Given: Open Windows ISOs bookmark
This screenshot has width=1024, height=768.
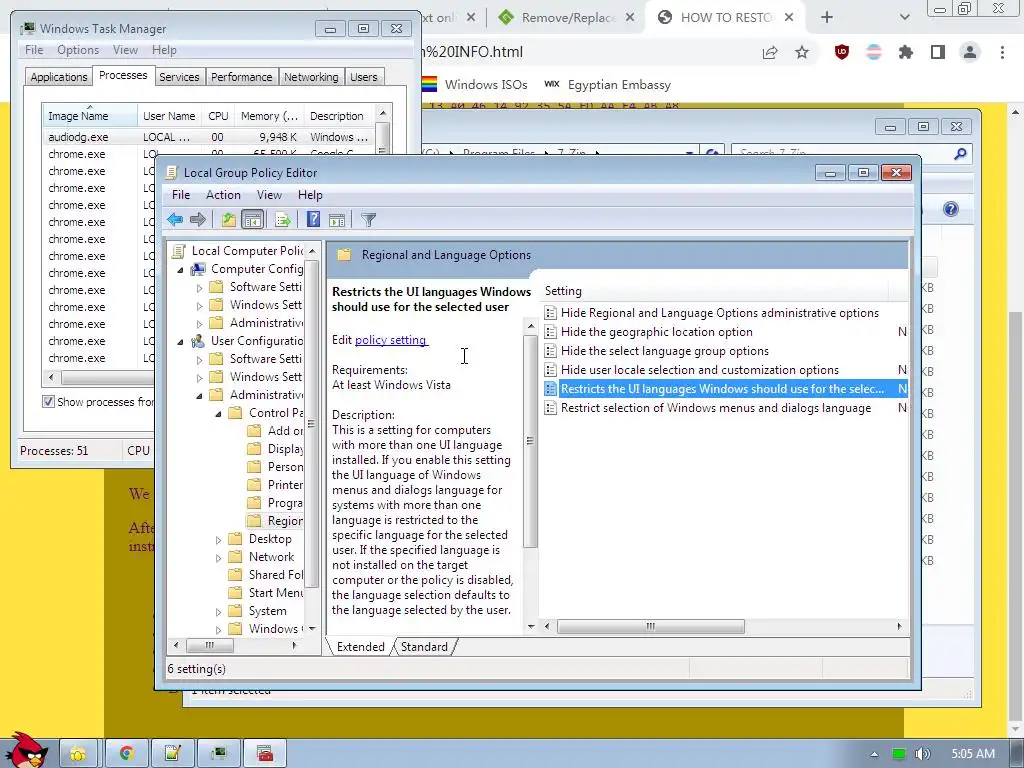Looking at the screenshot, I should (x=475, y=85).
